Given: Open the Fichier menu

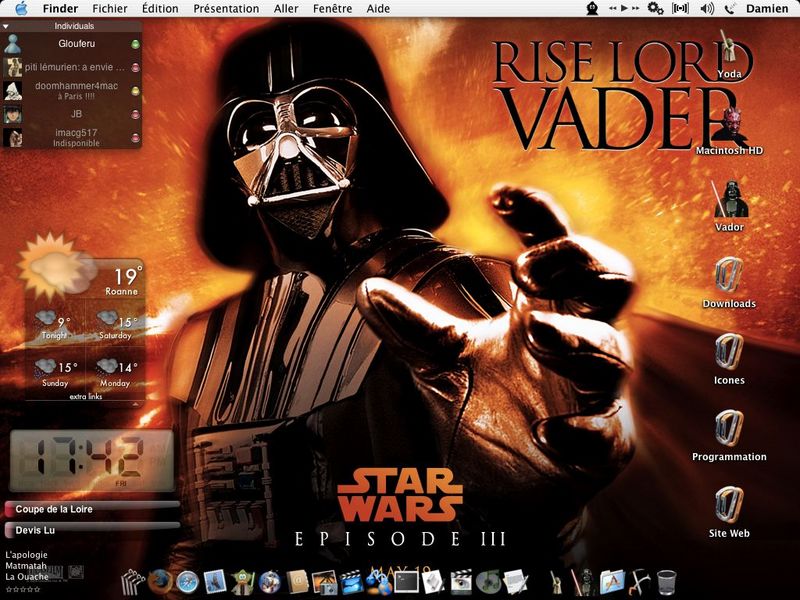Looking at the screenshot, I should (110, 9).
